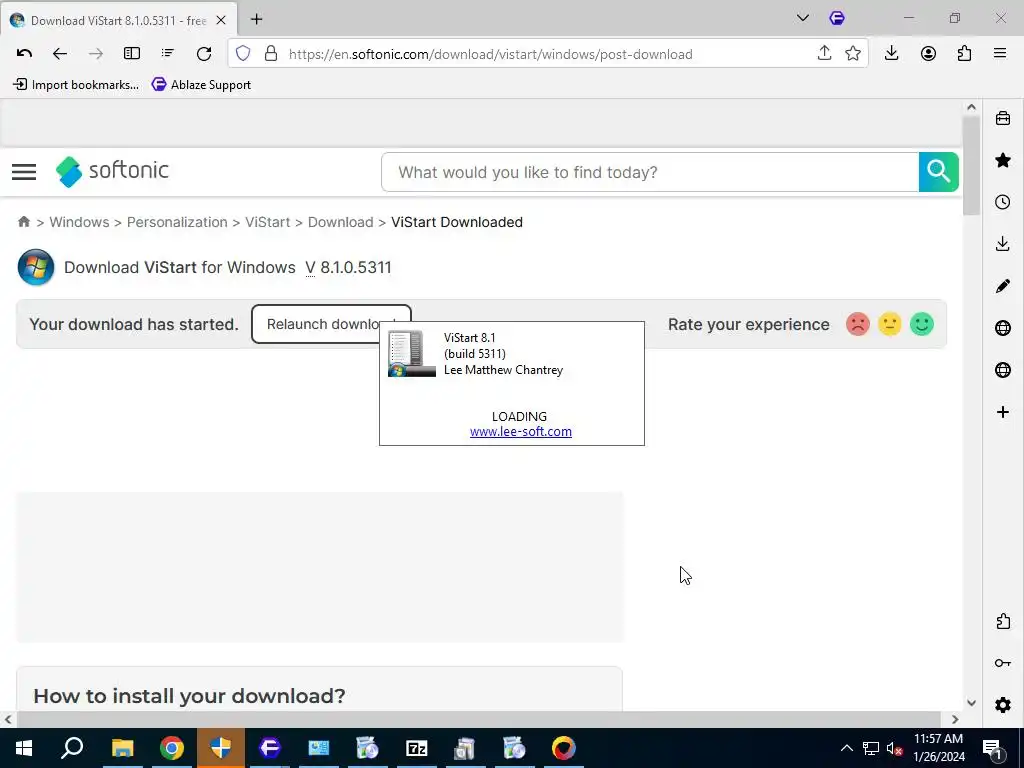
Task: Click the teal search magnifier button
Action: tap(938, 172)
